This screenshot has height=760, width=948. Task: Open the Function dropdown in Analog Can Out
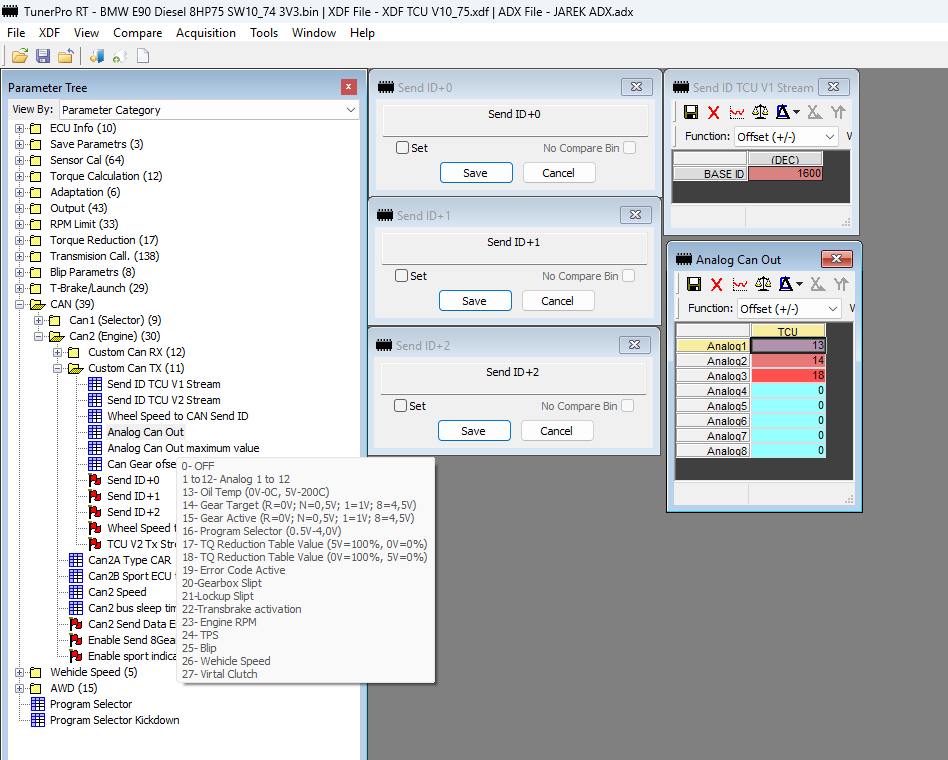(x=788, y=309)
